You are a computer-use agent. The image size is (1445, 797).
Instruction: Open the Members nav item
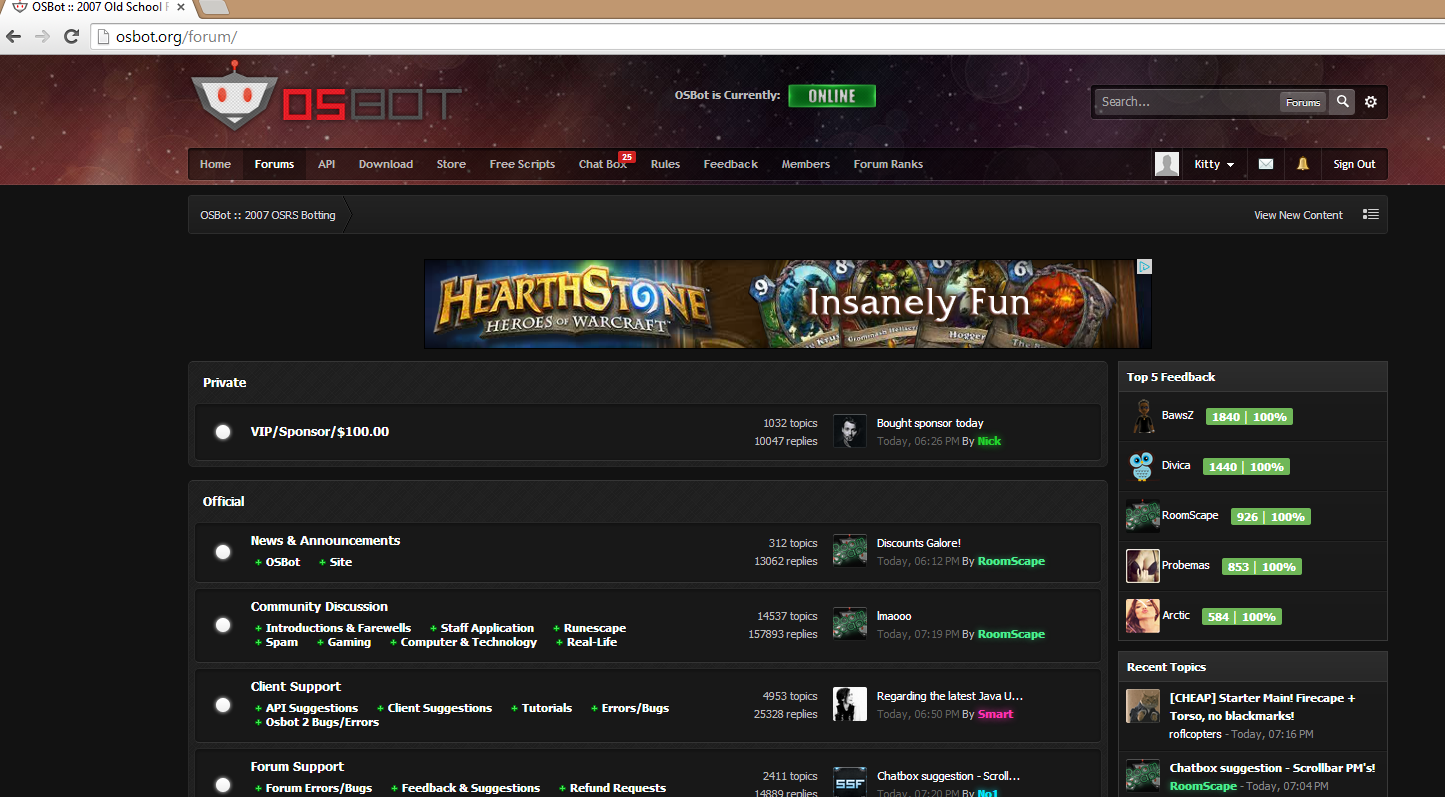tap(806, 164)
